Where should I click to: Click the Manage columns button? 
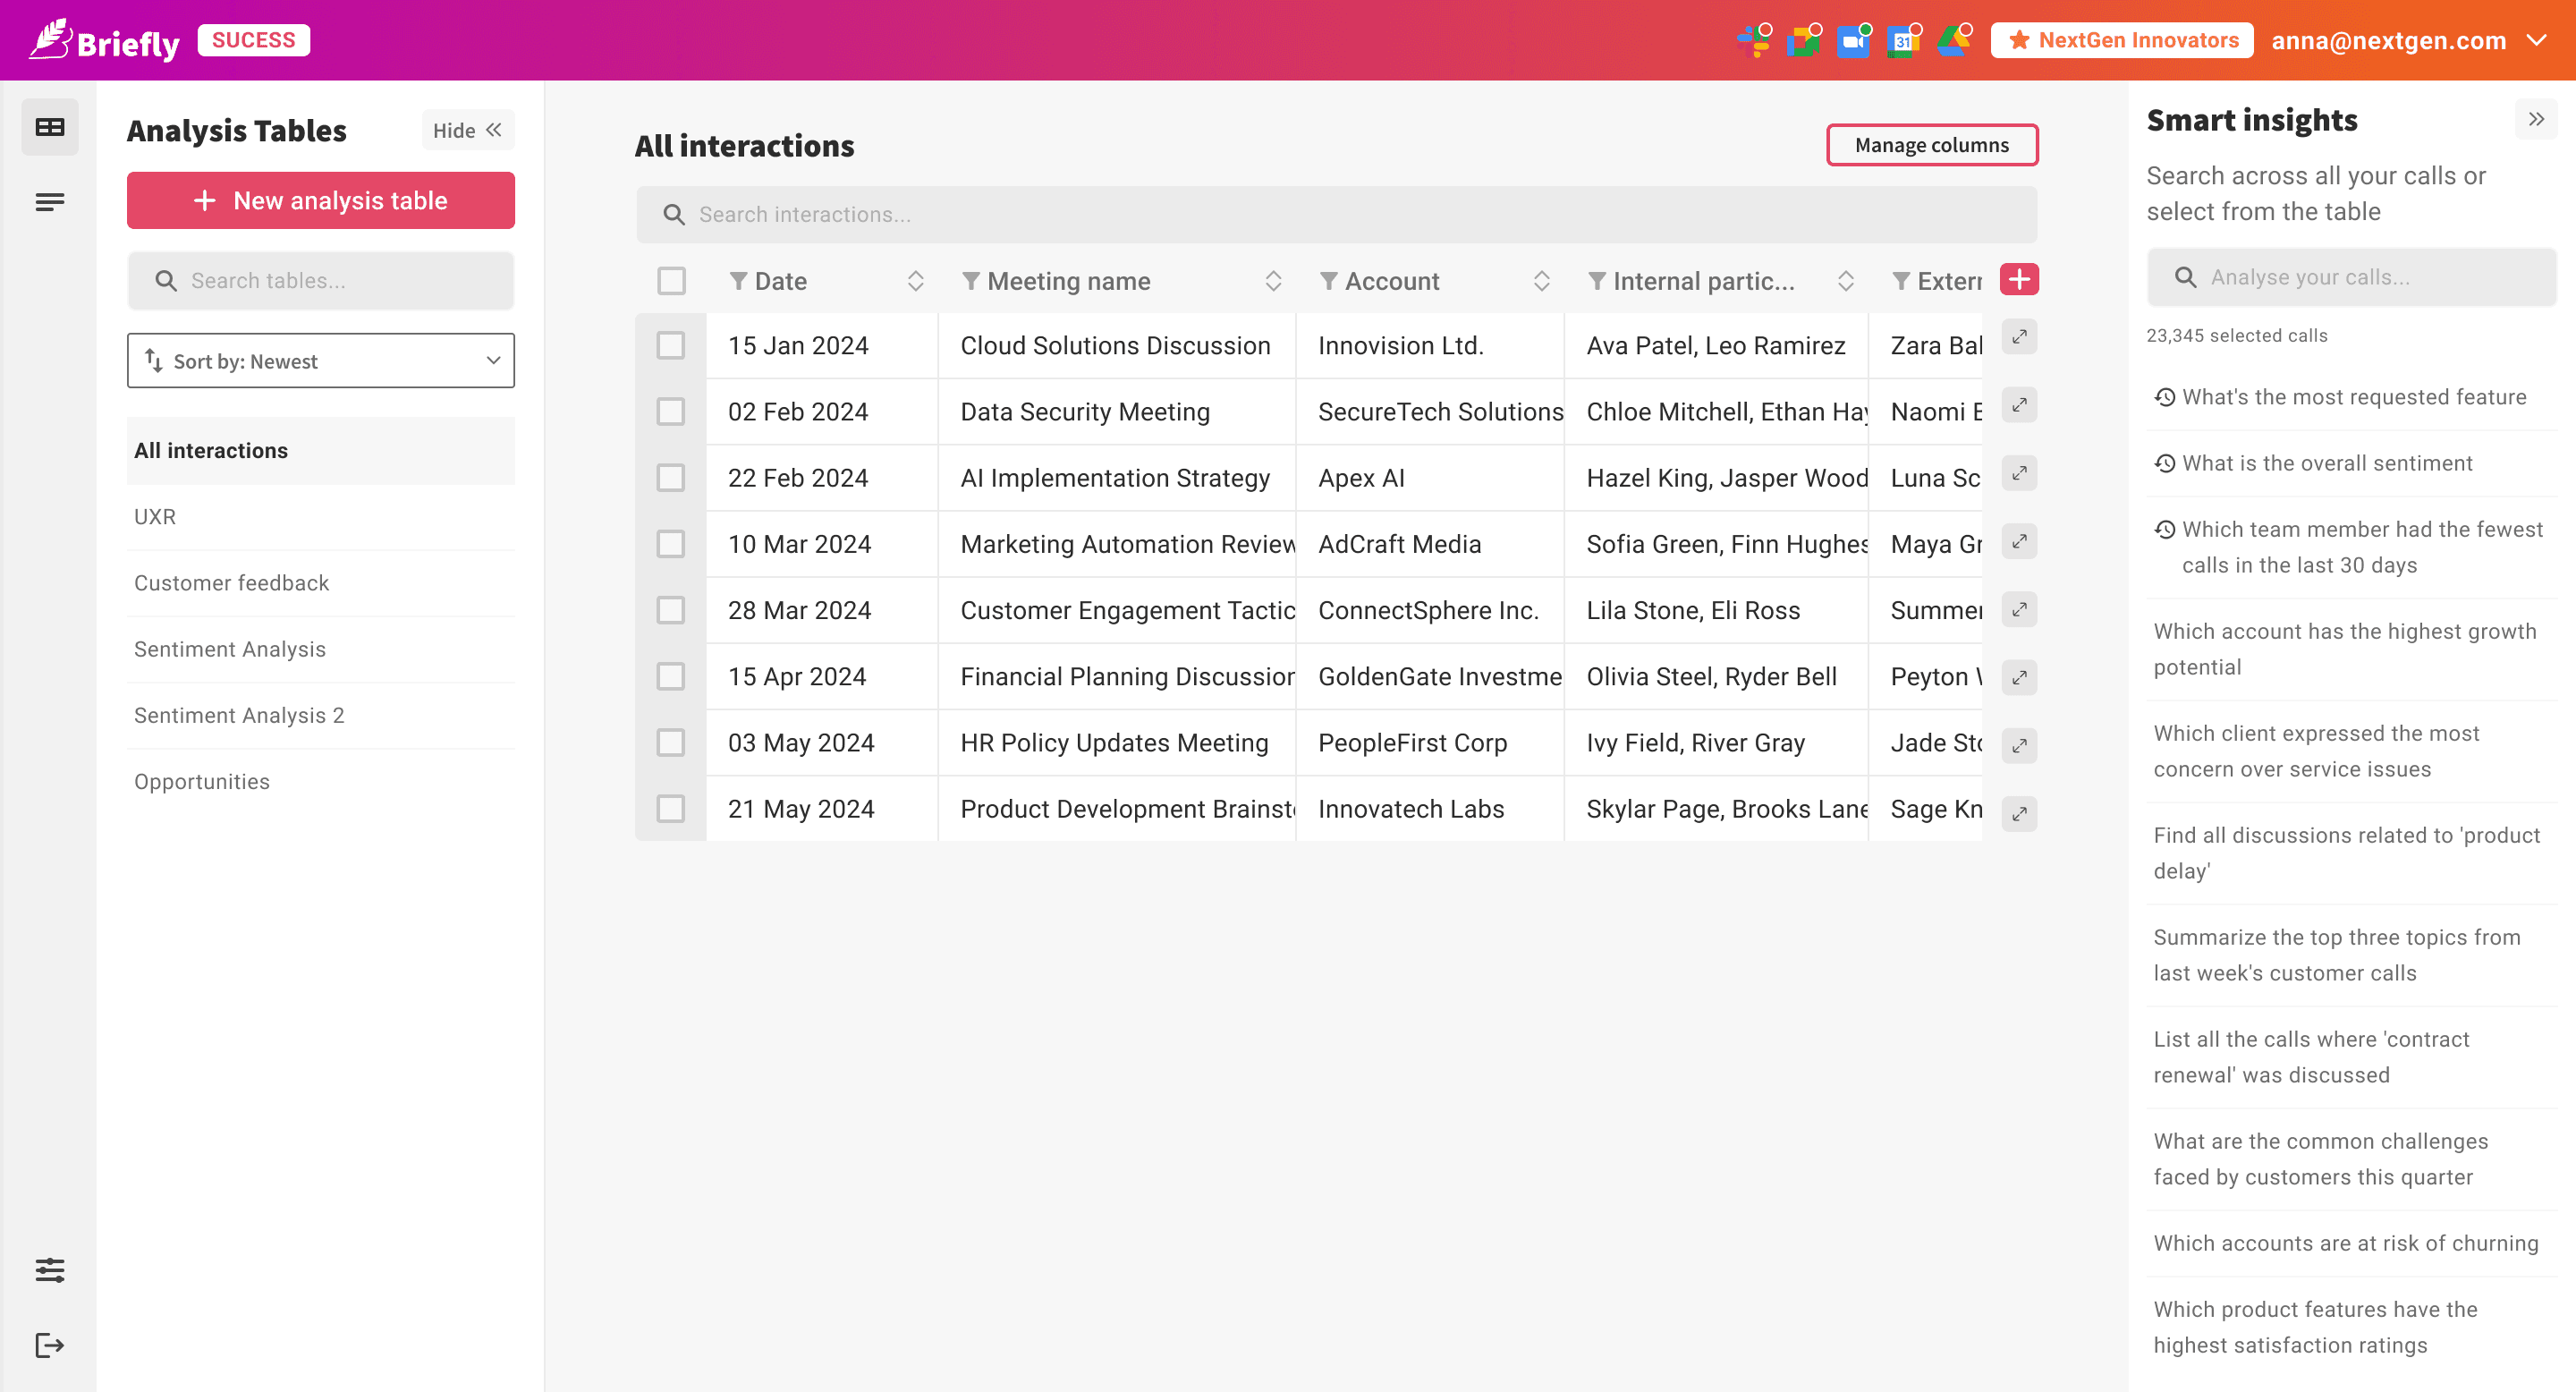pos(1931,145)
